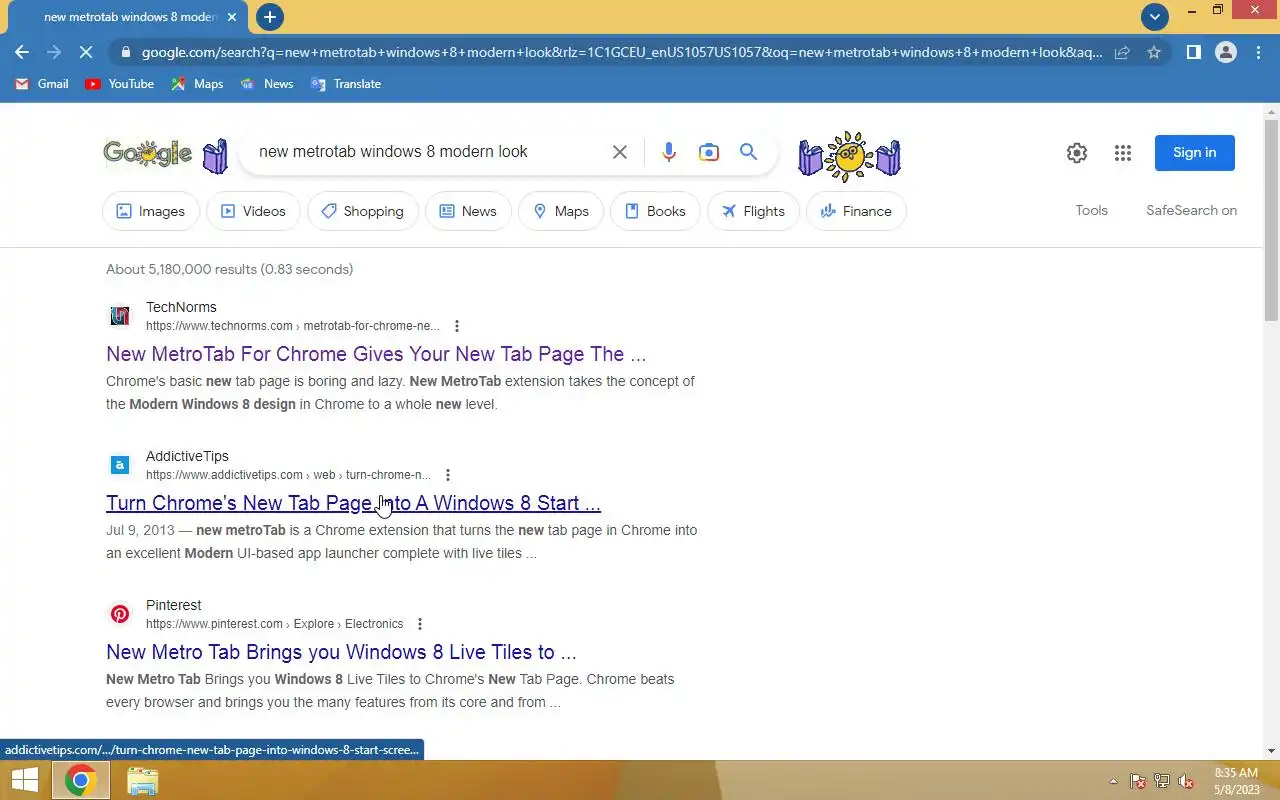Screen dimensions: 1280x800
Task: Click the page vertical scrollbar
Action: tap(1271, 222)
